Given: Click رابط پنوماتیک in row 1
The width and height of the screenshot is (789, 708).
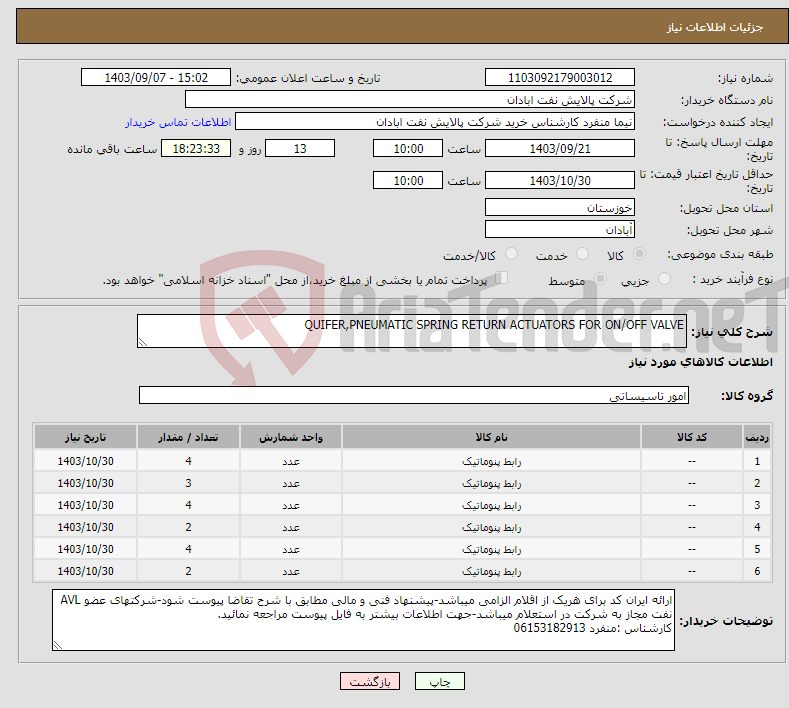Looking at the screenshot, I should coord(491,461).
